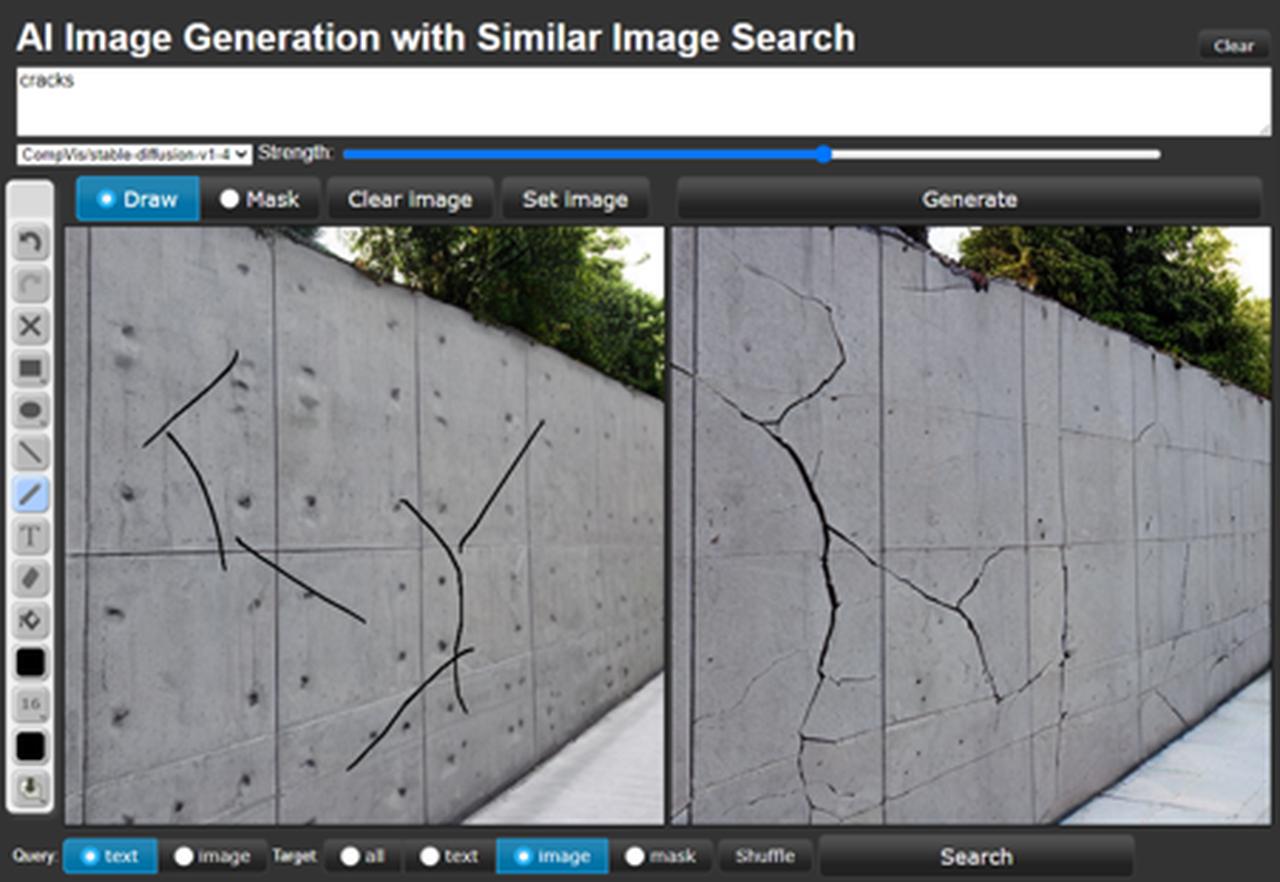Click the left drawing canvas with sketched lines
Viewport: 1280px width, 882px height.
pos(364,526)
